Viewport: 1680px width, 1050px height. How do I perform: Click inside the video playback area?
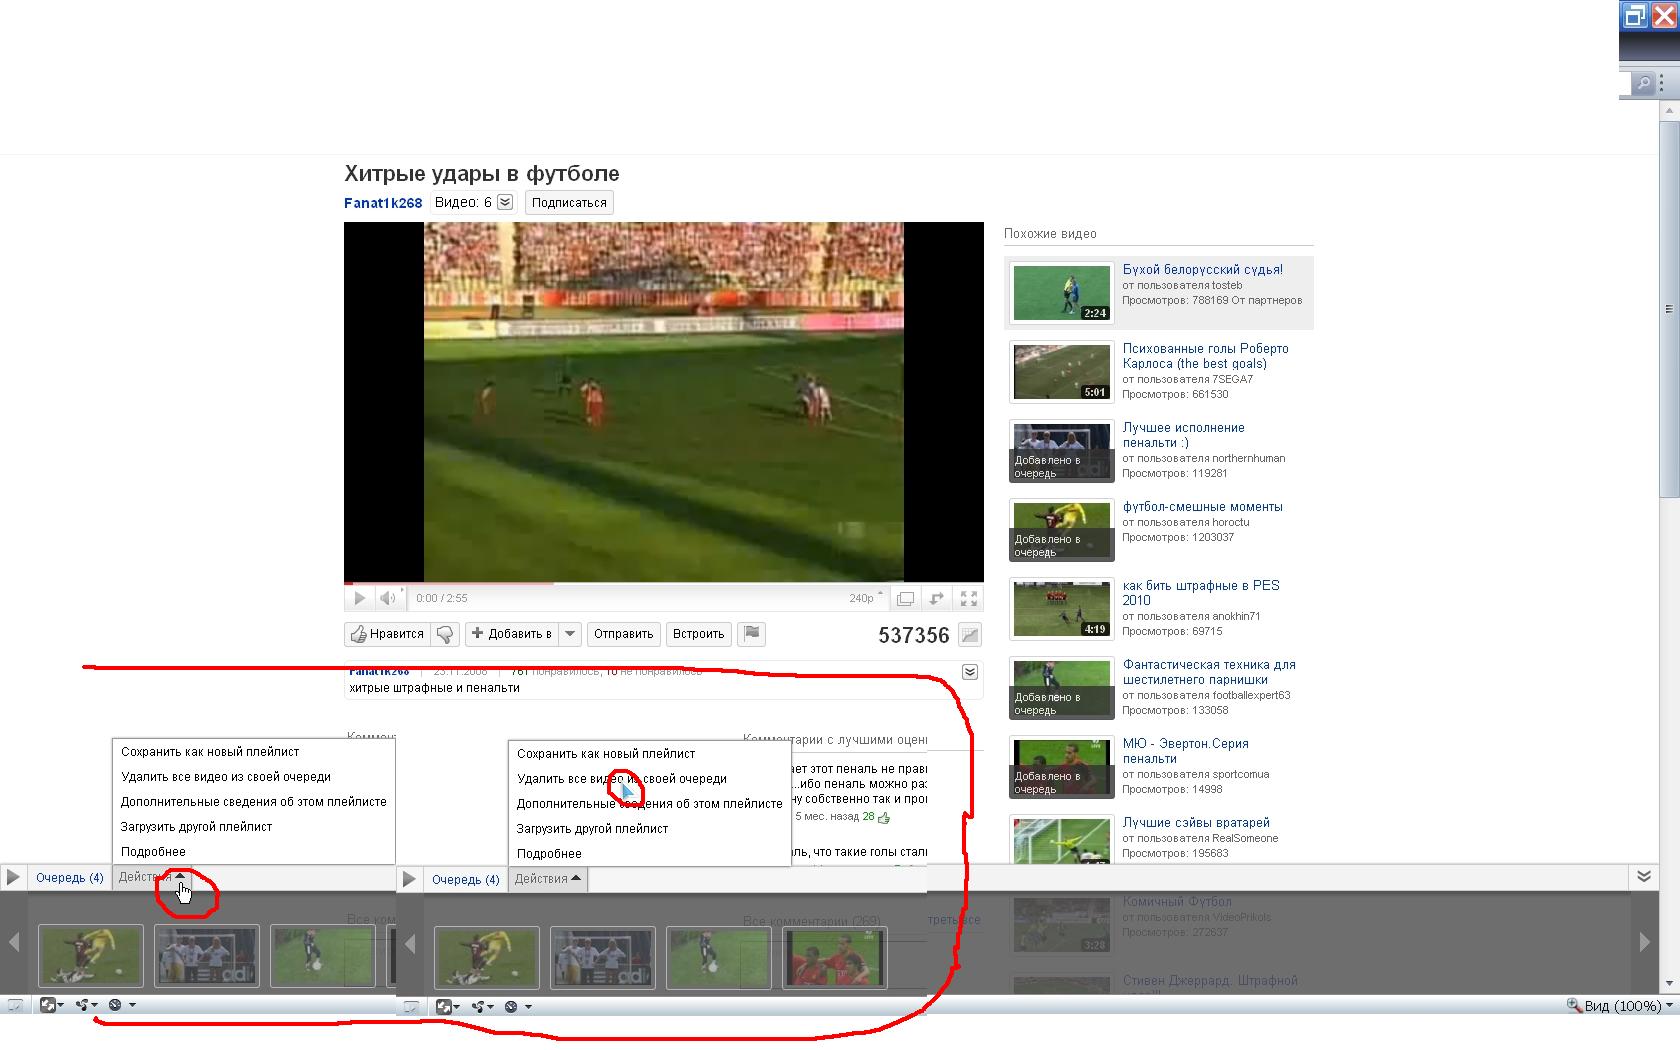(x=664, y=401)
